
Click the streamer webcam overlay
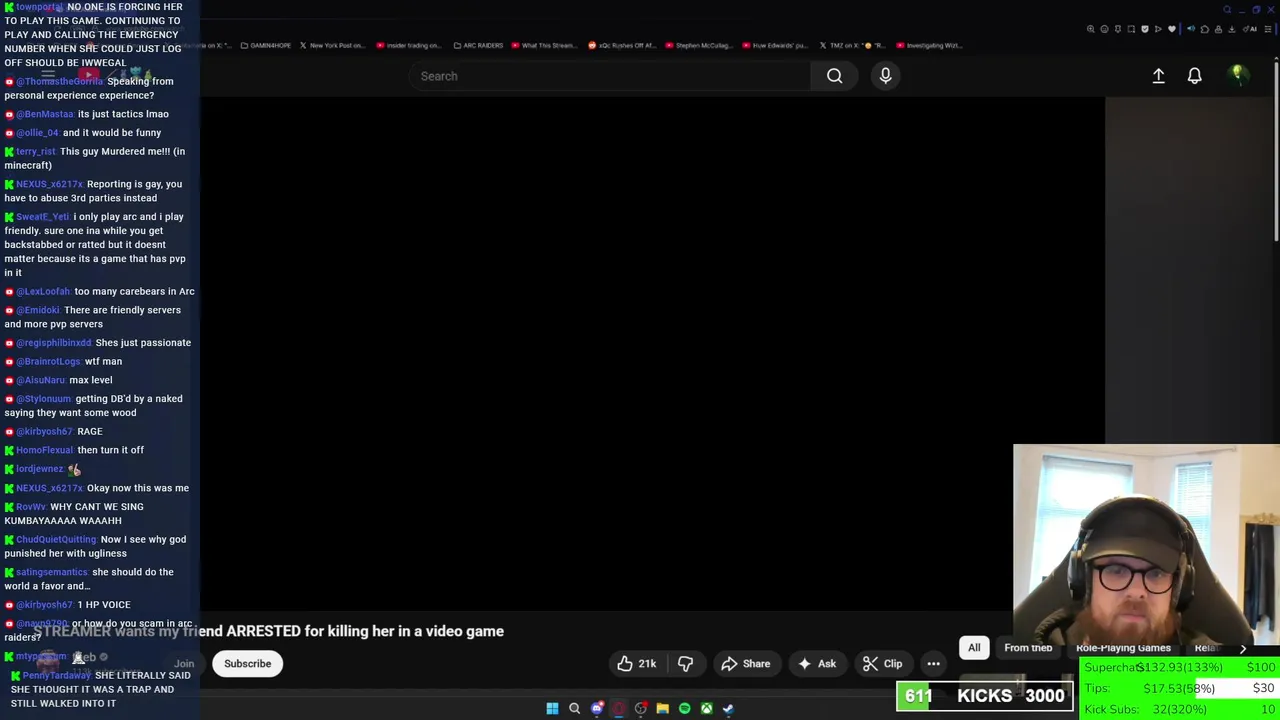tap(1146, 550)
